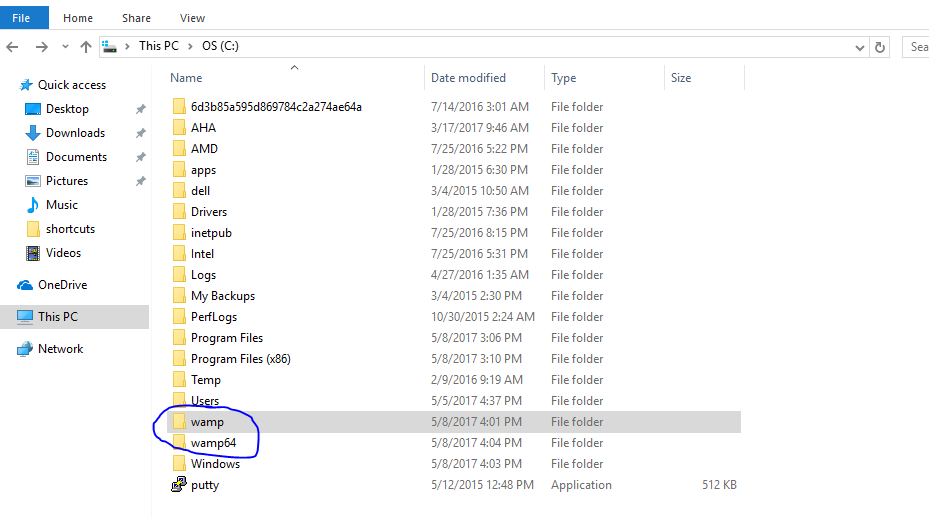
Task: Open the putty application icon
Action: tap(179, 485)
